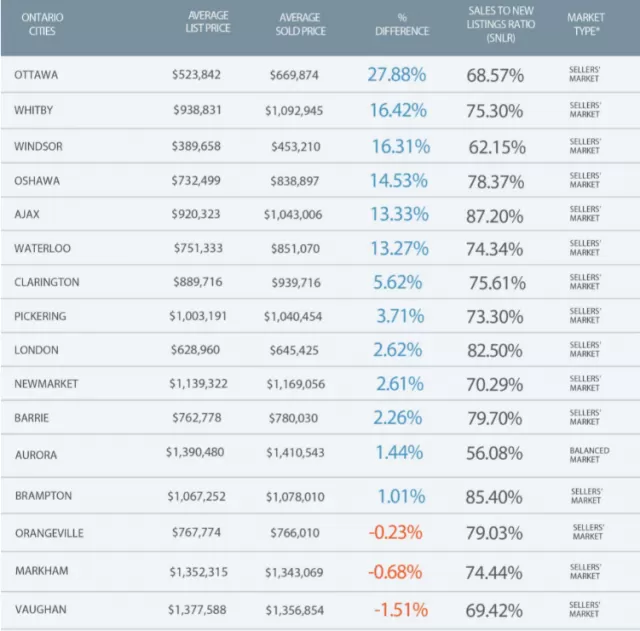
Task: Click Oshawa's SNLR value 78.37%
Action: click(x=496, y=182)
